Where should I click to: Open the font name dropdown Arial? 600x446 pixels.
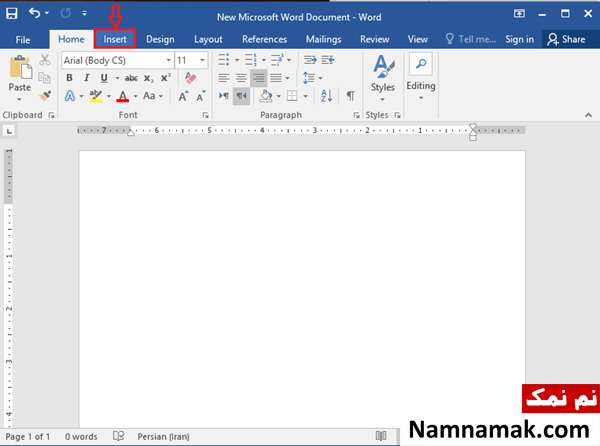pyautogui.click(x=168, y=60)
